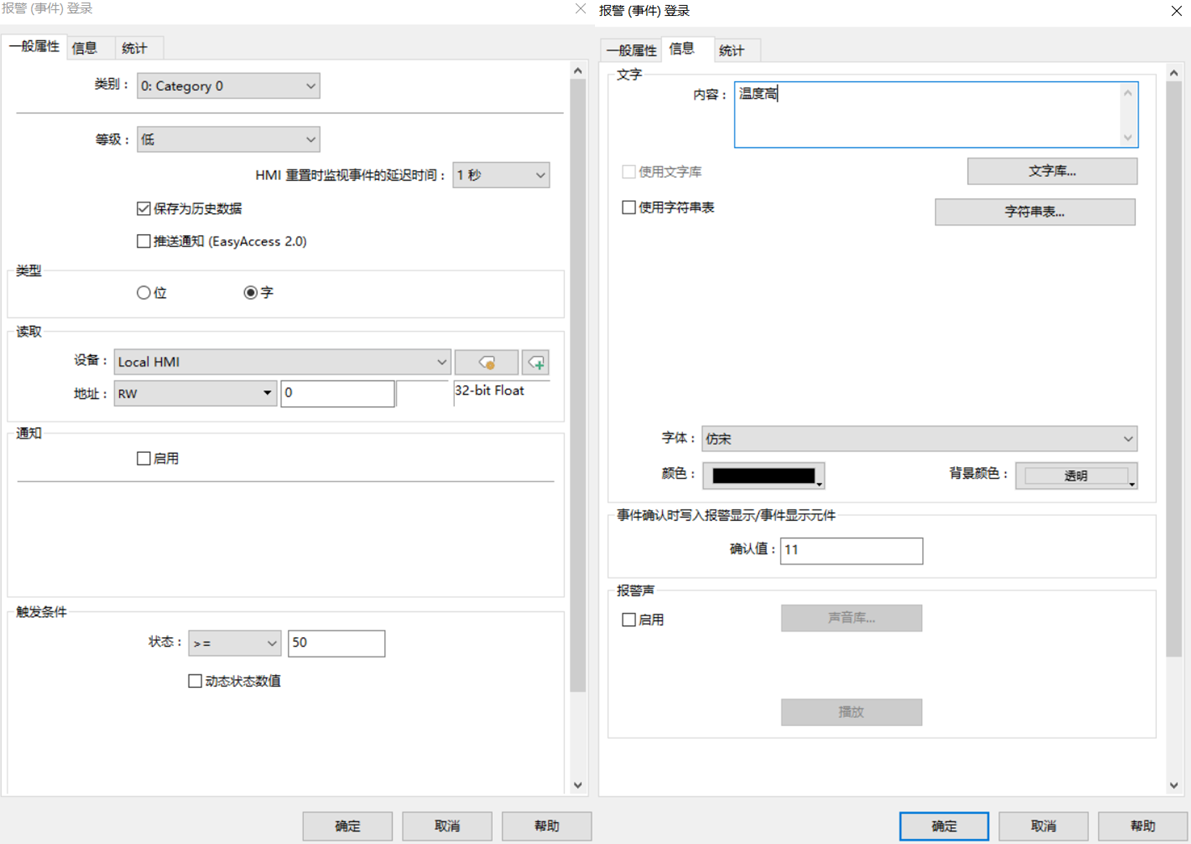The width and height of the screenshot is (1191, 844).
Task: Click the add new tag icon with plus
Action: (536, 362)
